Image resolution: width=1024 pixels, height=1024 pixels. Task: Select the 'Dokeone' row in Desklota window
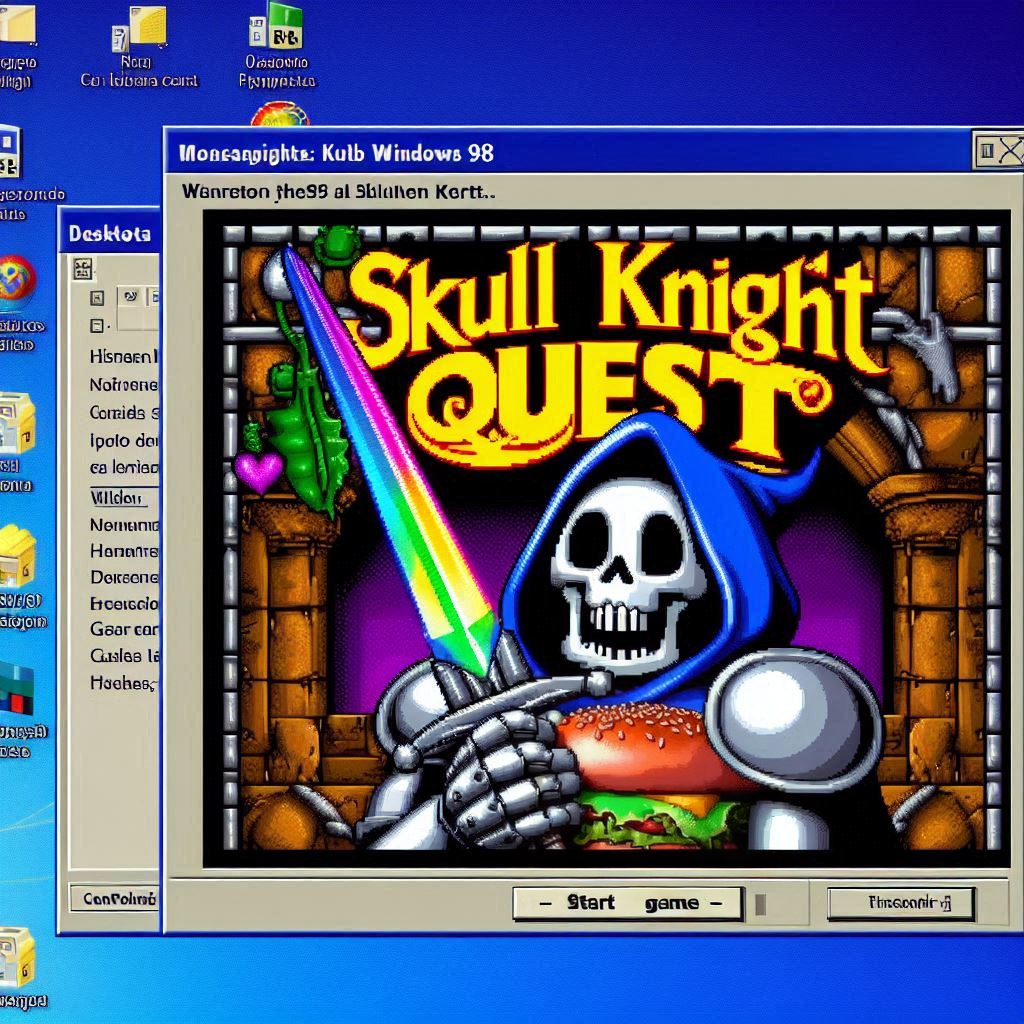[x=123, y=577]
